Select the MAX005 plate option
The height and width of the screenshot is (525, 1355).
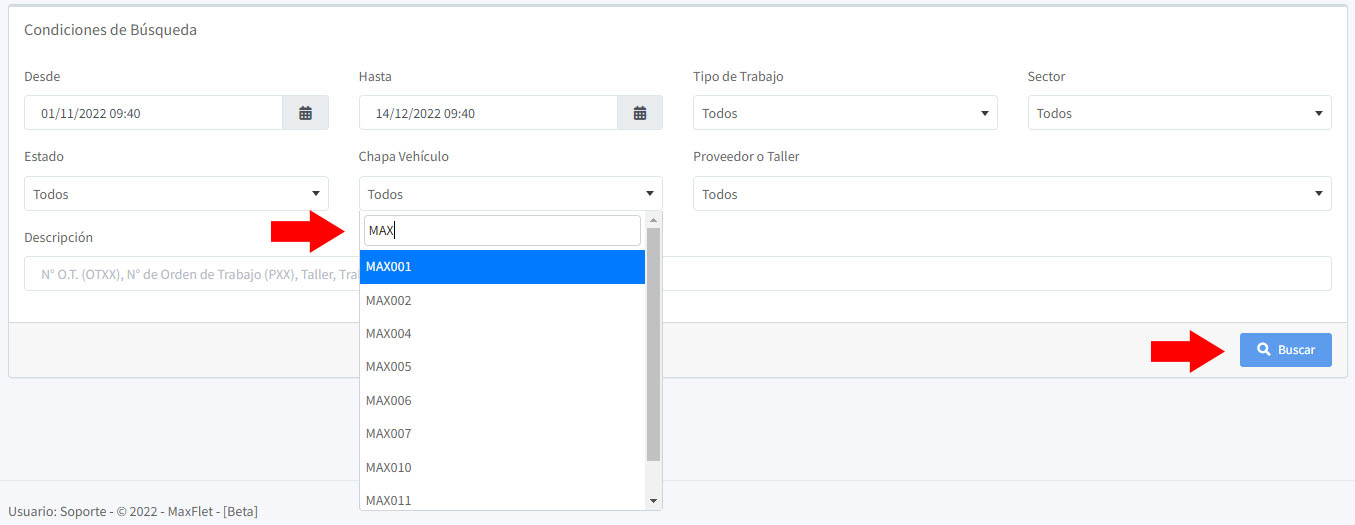click(502, 367)
